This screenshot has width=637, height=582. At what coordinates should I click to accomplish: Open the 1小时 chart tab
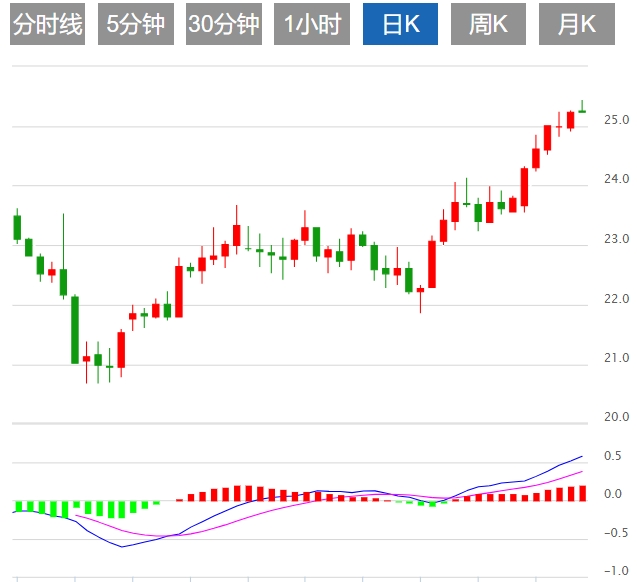tap(312, 24)
